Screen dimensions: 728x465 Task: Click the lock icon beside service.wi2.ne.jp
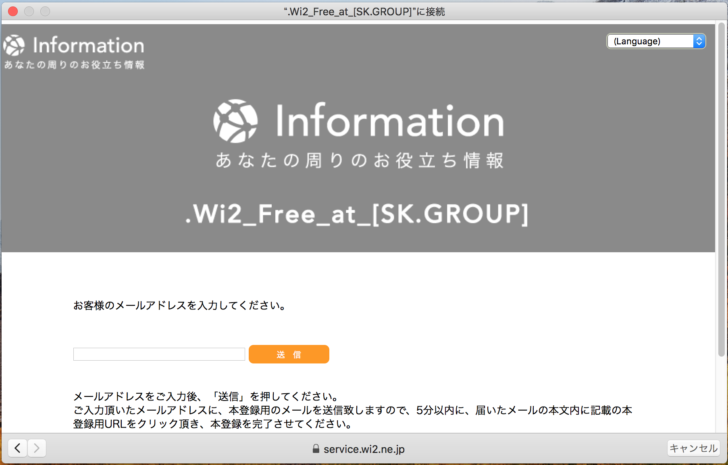point(316,449)
